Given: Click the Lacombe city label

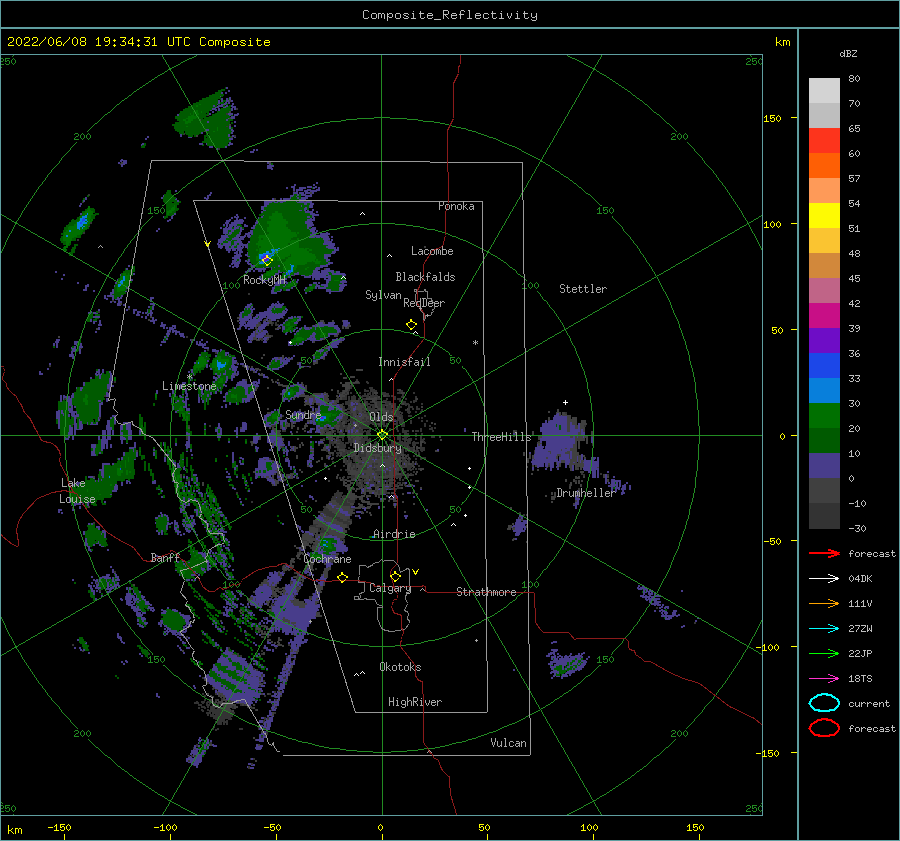Looking at the screenshot, I should click(432, 251).
